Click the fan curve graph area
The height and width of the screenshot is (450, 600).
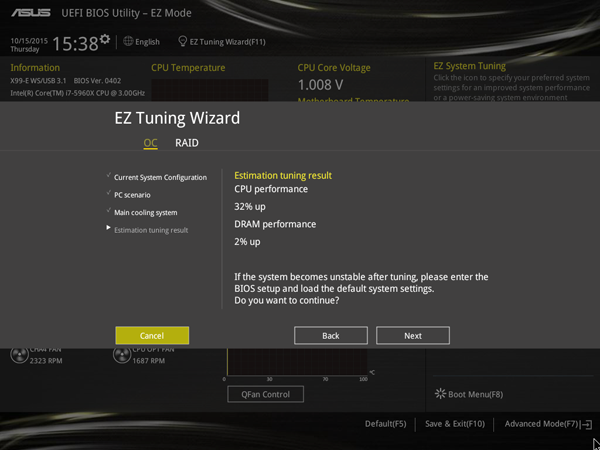pos(297,362)
